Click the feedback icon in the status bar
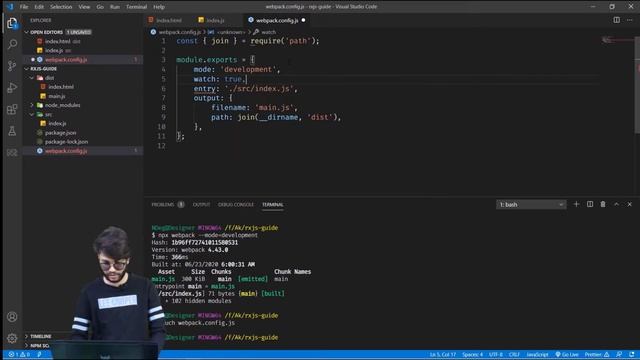 (619, 354)
